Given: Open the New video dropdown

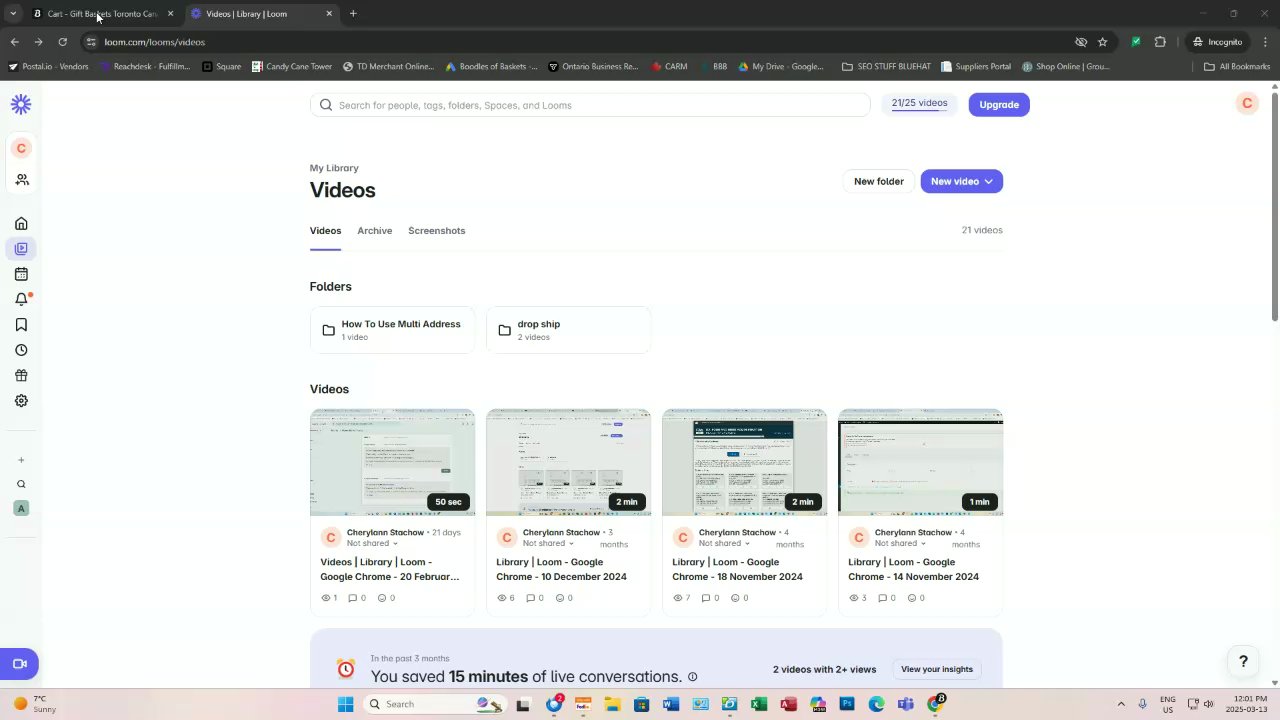Looking at the screenshot, I should (962, 181).
